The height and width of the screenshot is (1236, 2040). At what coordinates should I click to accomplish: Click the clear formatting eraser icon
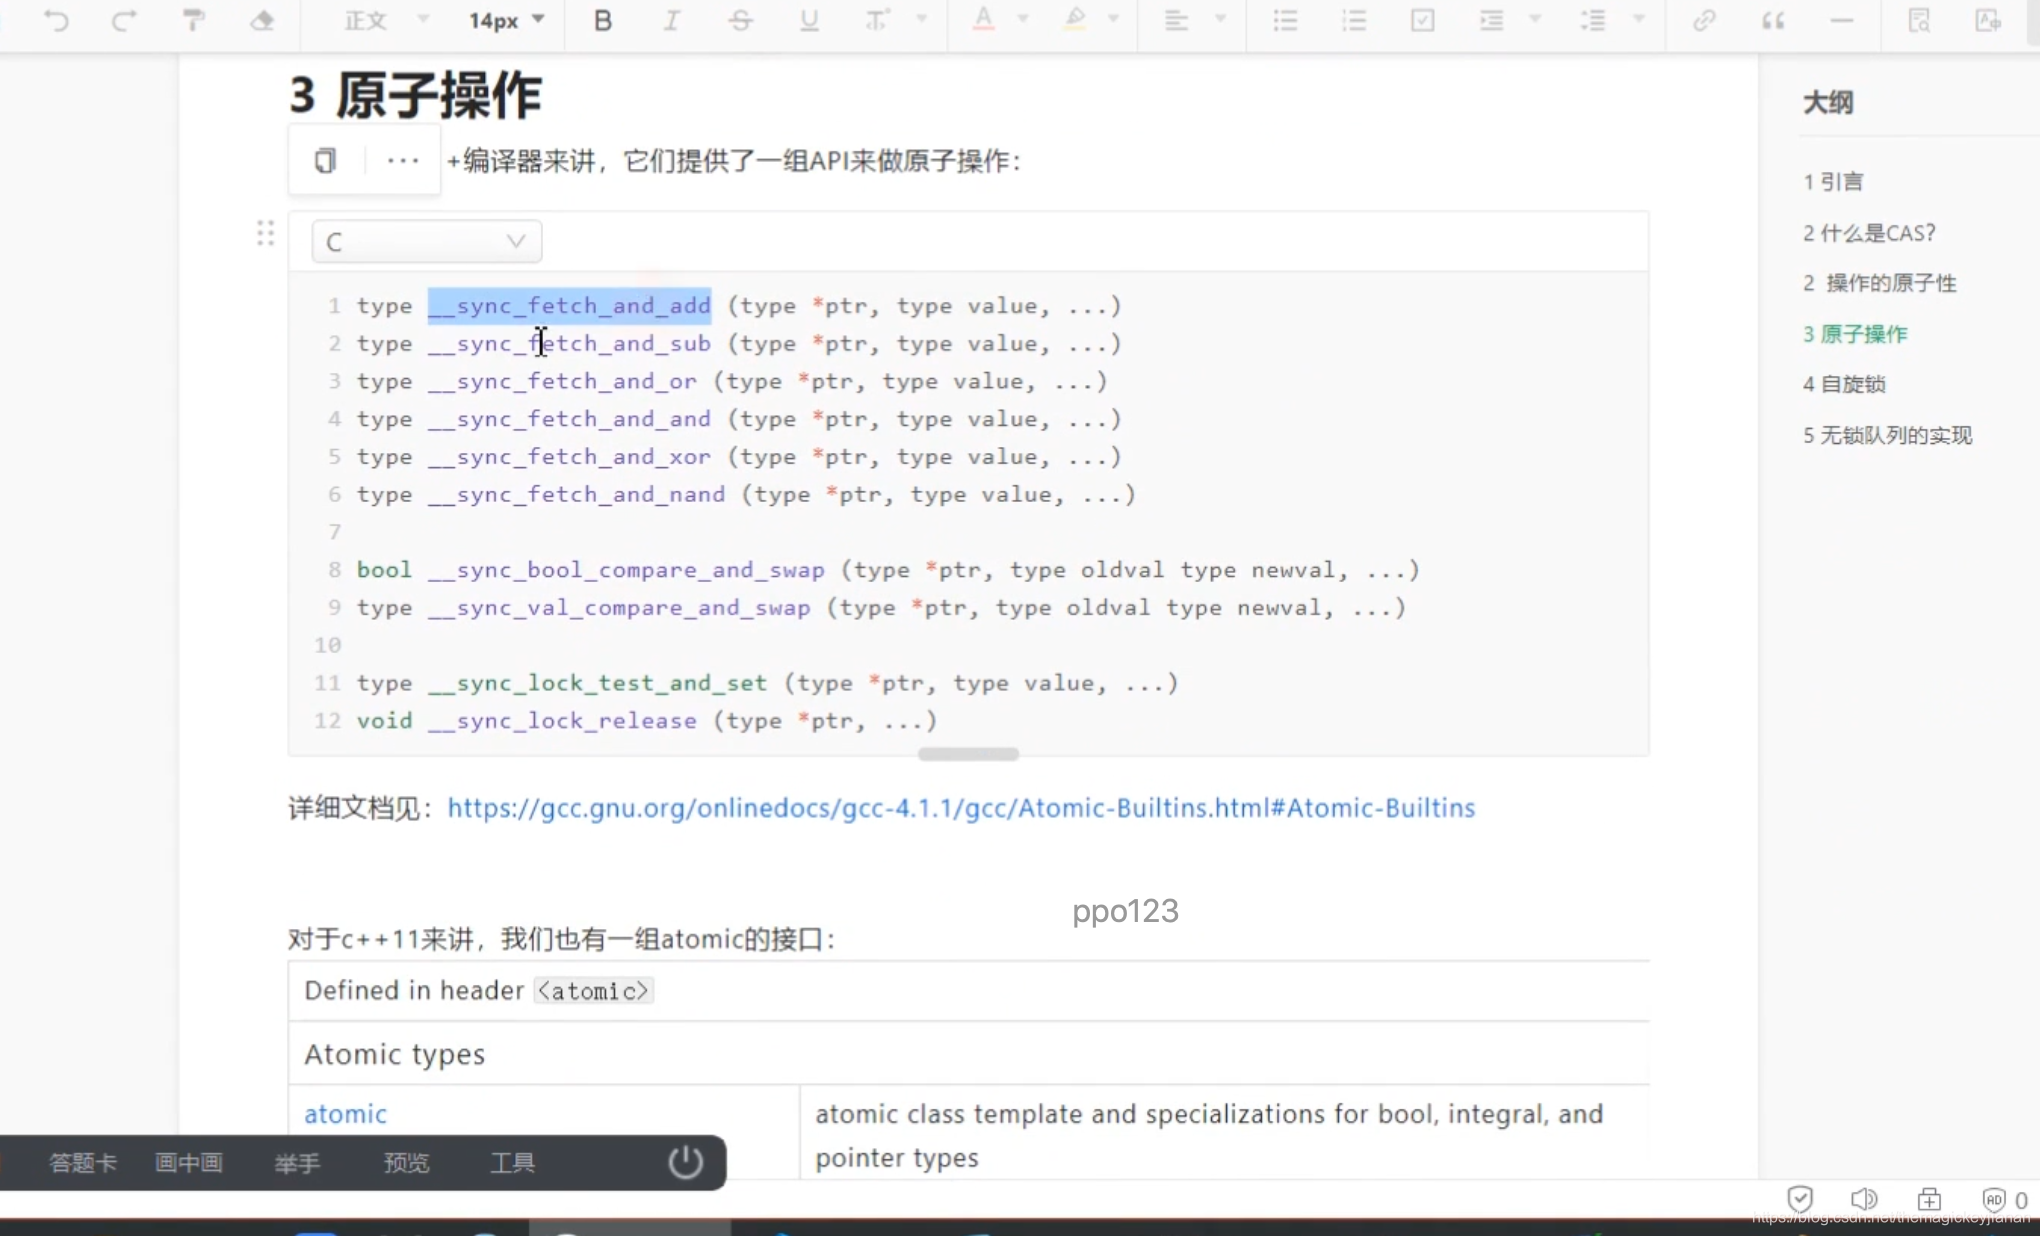click(x=262, y=20)
